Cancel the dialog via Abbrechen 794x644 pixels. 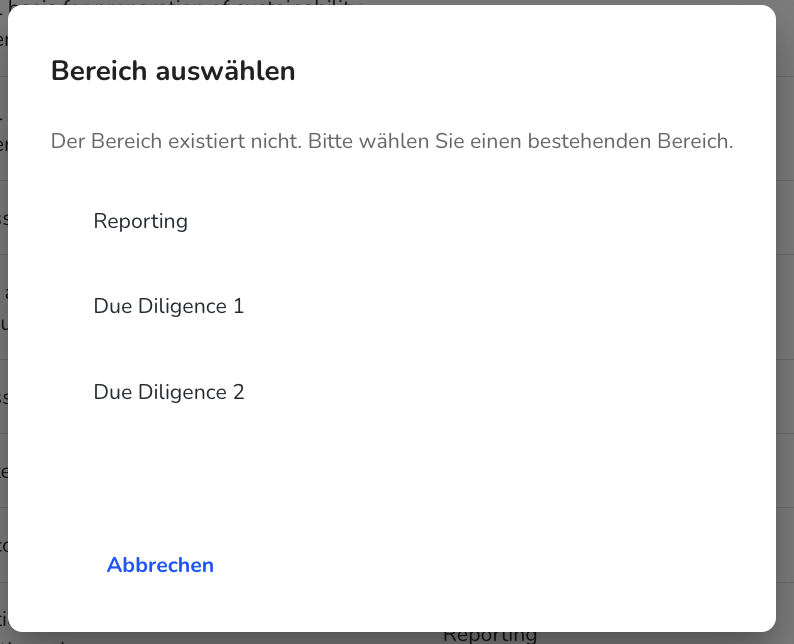pyautogui.click(x=160, y=565)
